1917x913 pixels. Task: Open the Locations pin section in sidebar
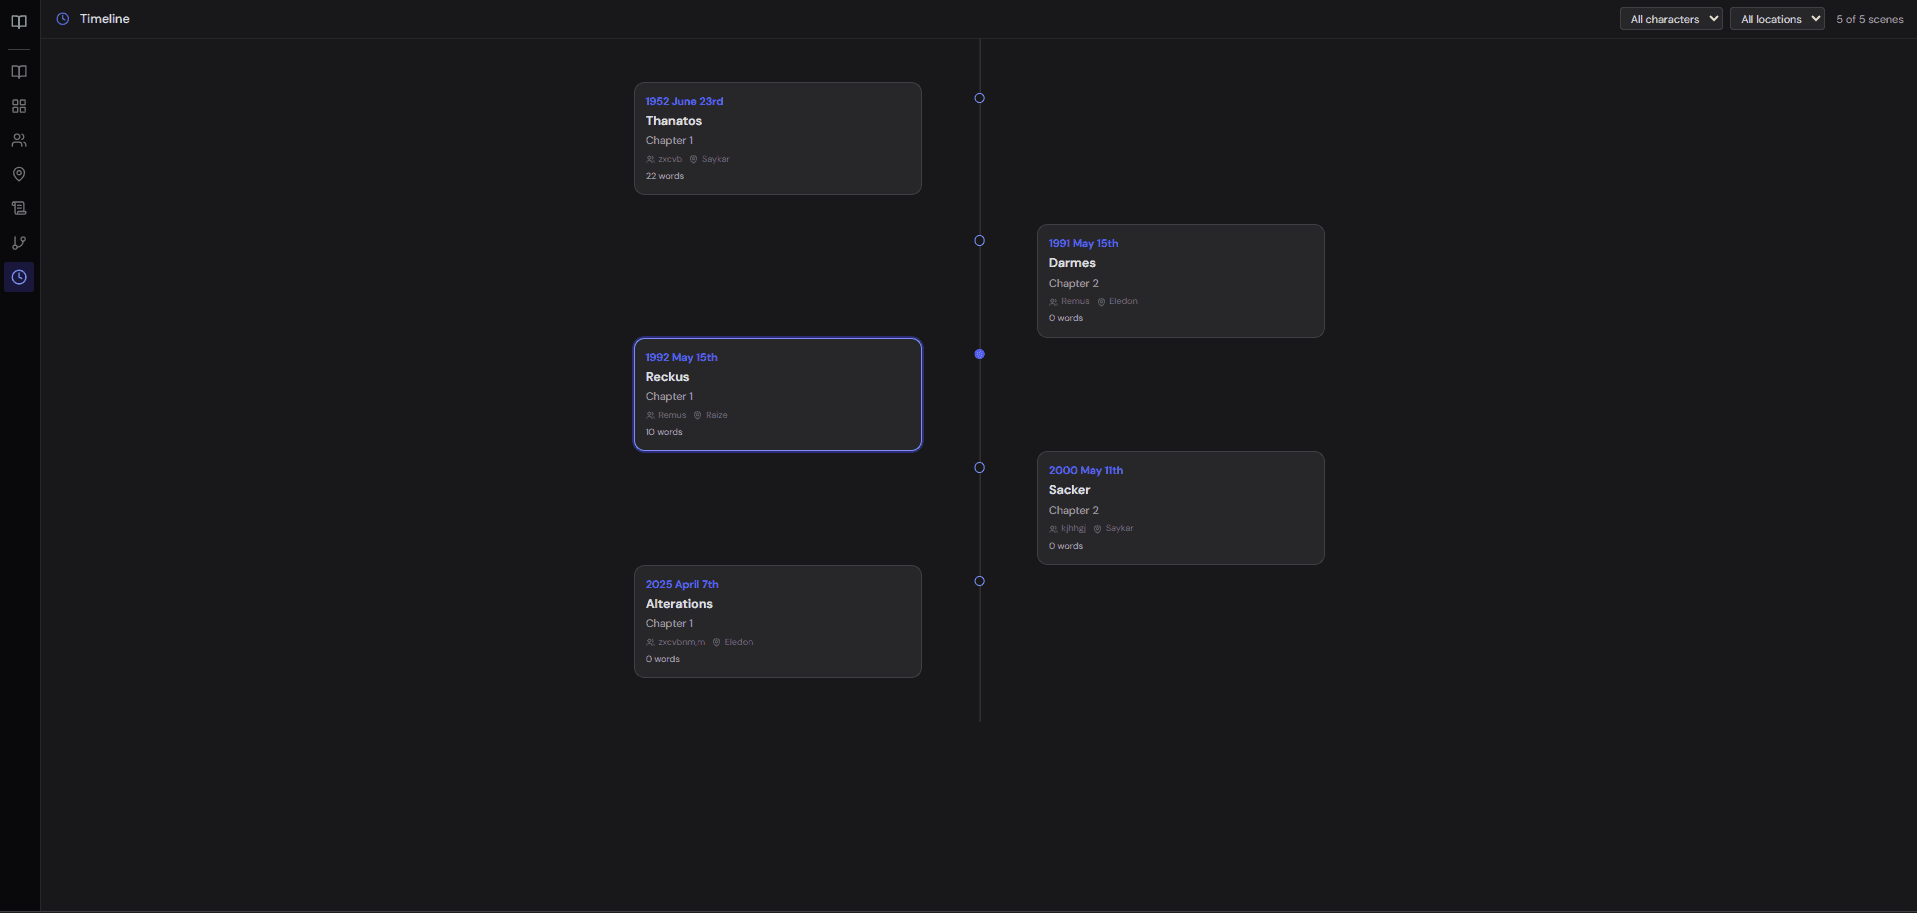point(19,174)
